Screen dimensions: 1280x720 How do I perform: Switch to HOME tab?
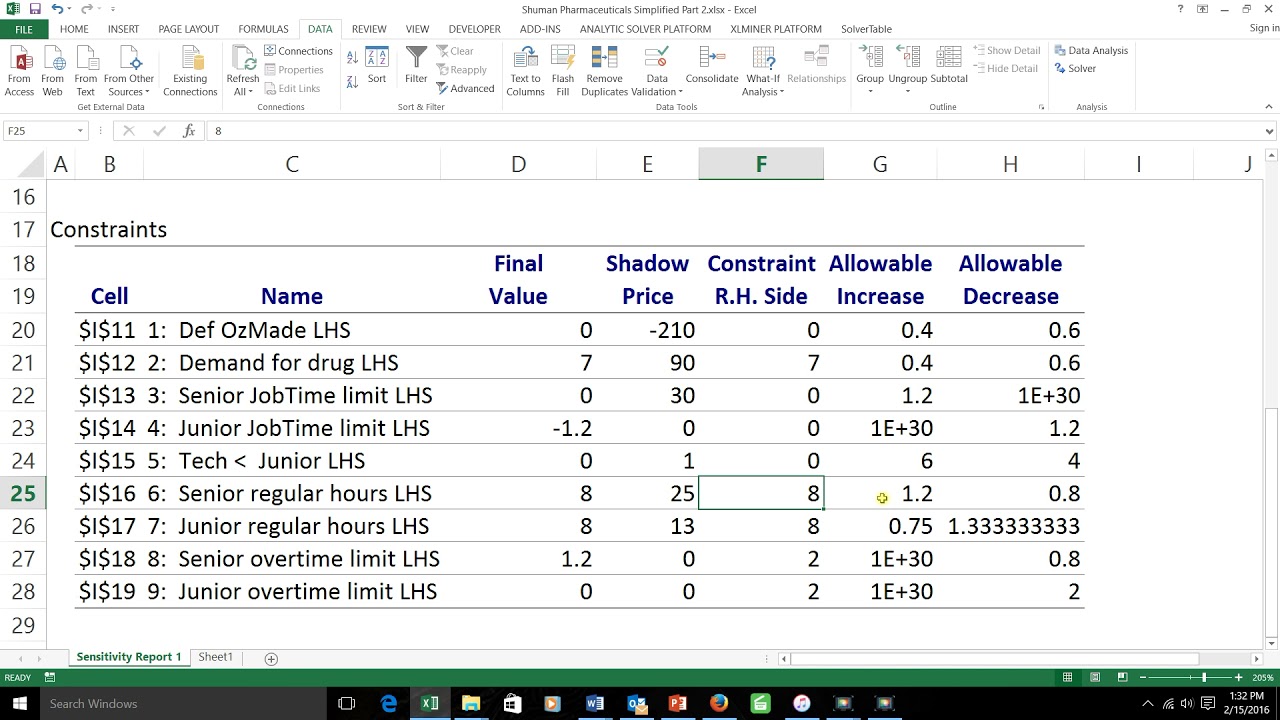tap(74, 29)
